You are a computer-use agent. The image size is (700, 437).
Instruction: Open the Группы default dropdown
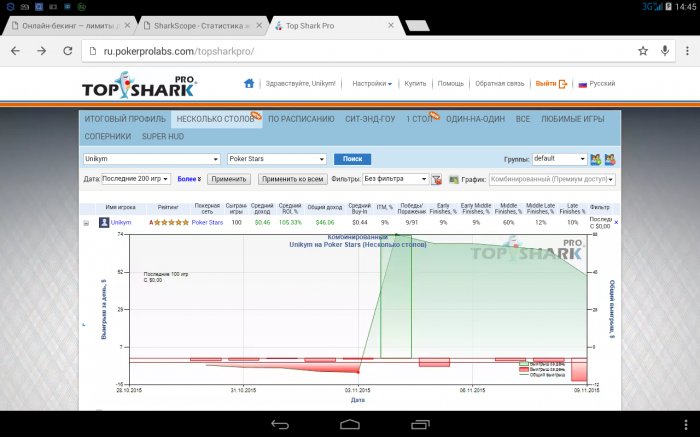tap(559, 159)
